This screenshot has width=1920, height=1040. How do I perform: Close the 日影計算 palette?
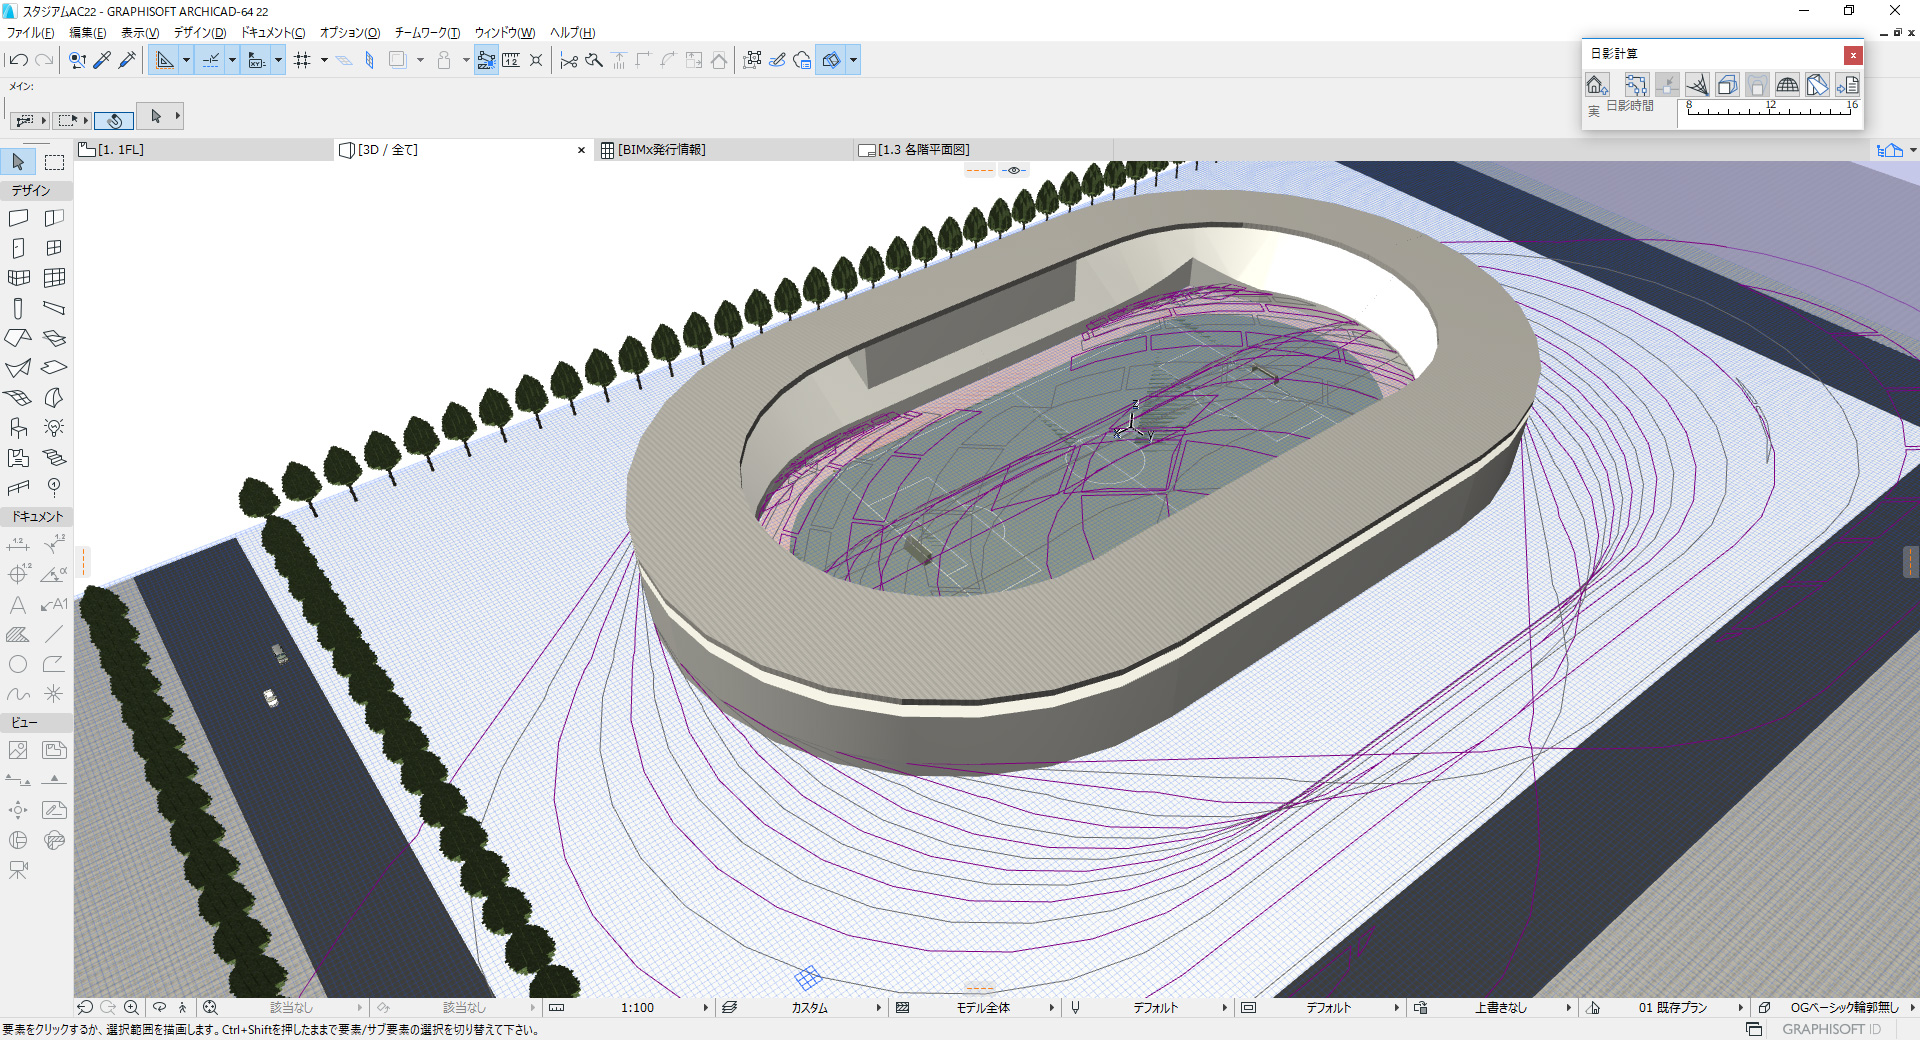point(1853,55)
